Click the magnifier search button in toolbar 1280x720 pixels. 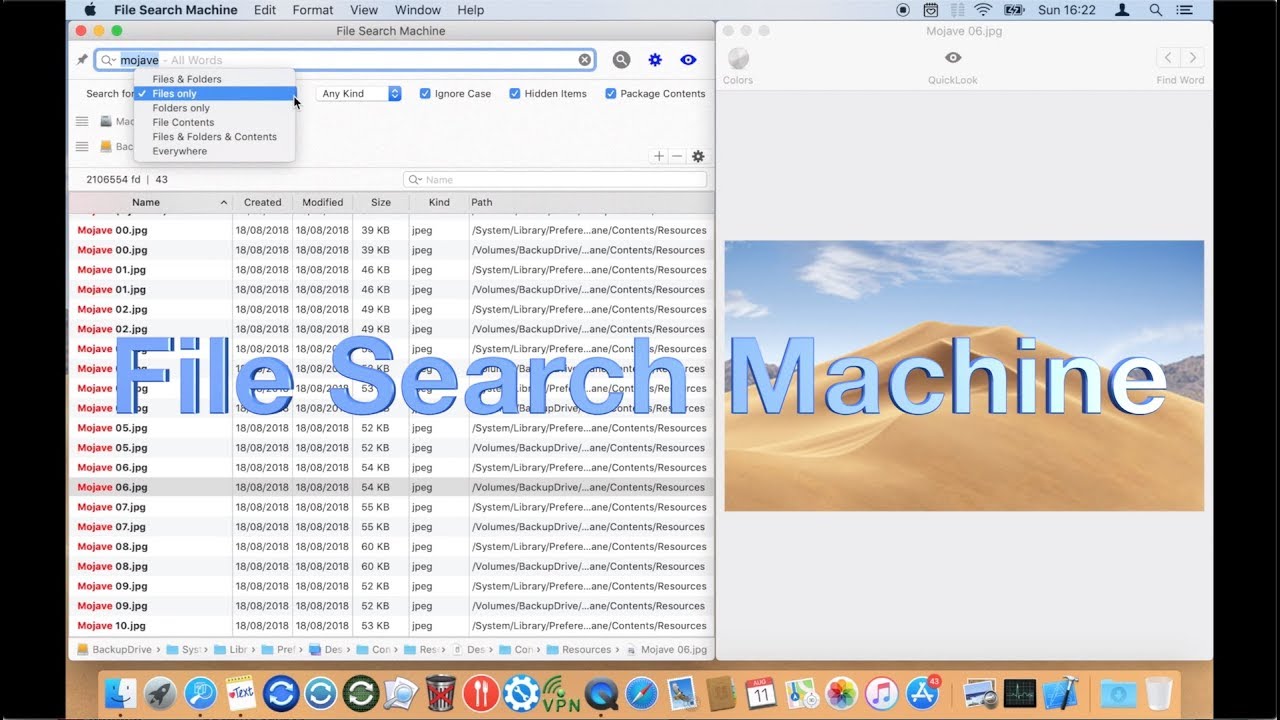pos(621,60)
